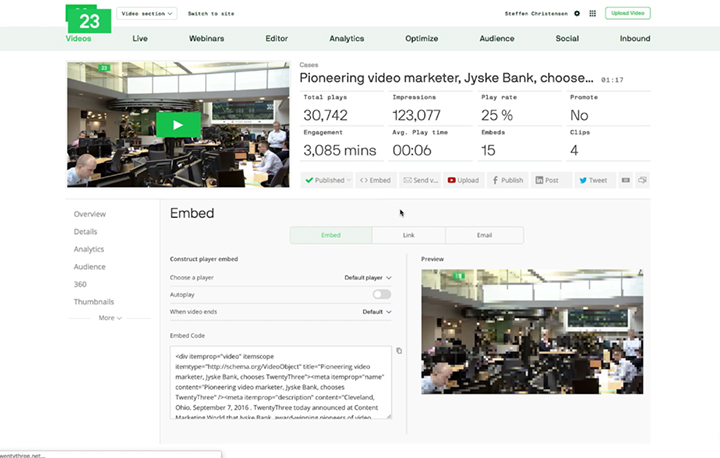Open Details in the sidebar
720x458 pixels.
[85, 232]
